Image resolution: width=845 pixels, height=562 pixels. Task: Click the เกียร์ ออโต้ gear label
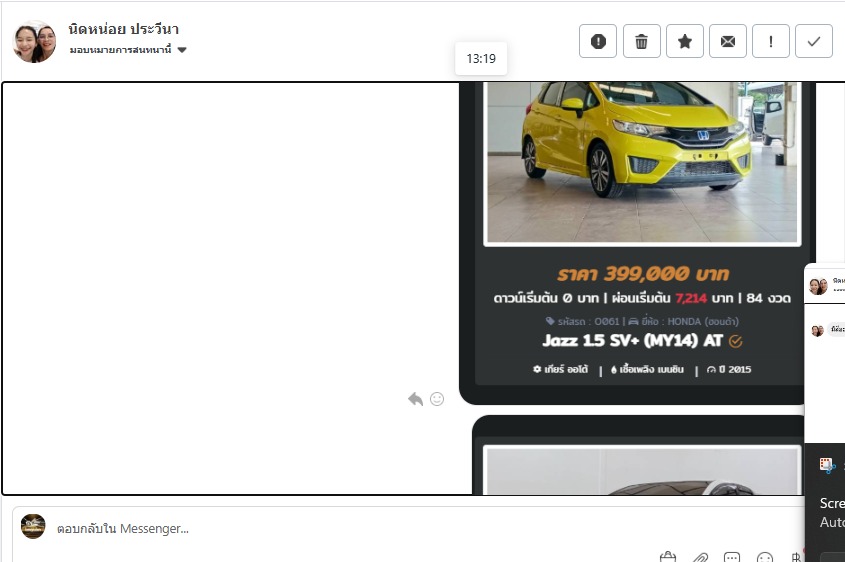point(560,369)
